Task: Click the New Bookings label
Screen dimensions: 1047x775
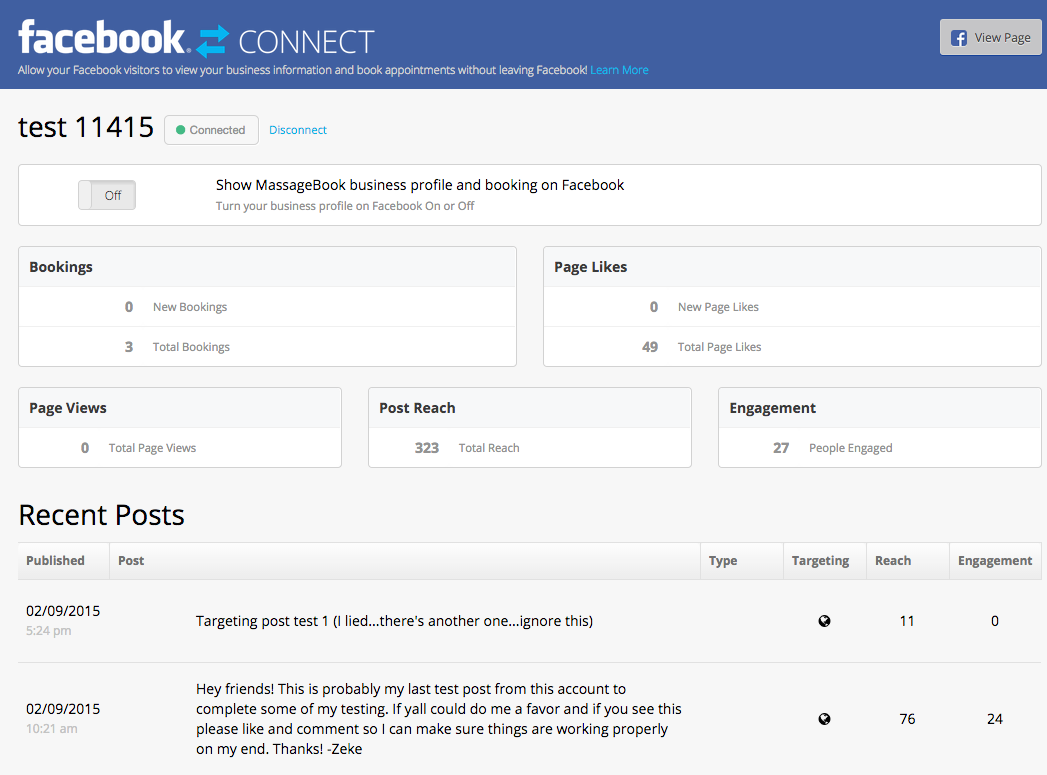Action: (190, 307)
